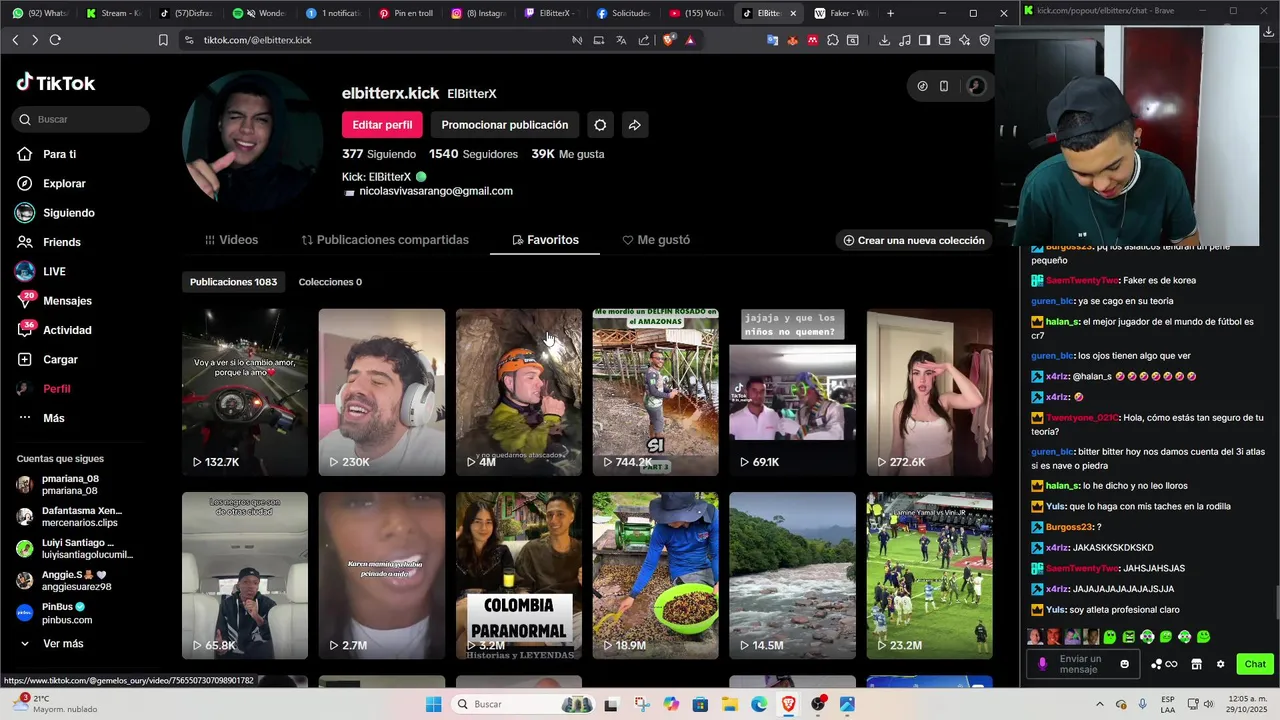Open profile settings gear icon

(600, 125)
